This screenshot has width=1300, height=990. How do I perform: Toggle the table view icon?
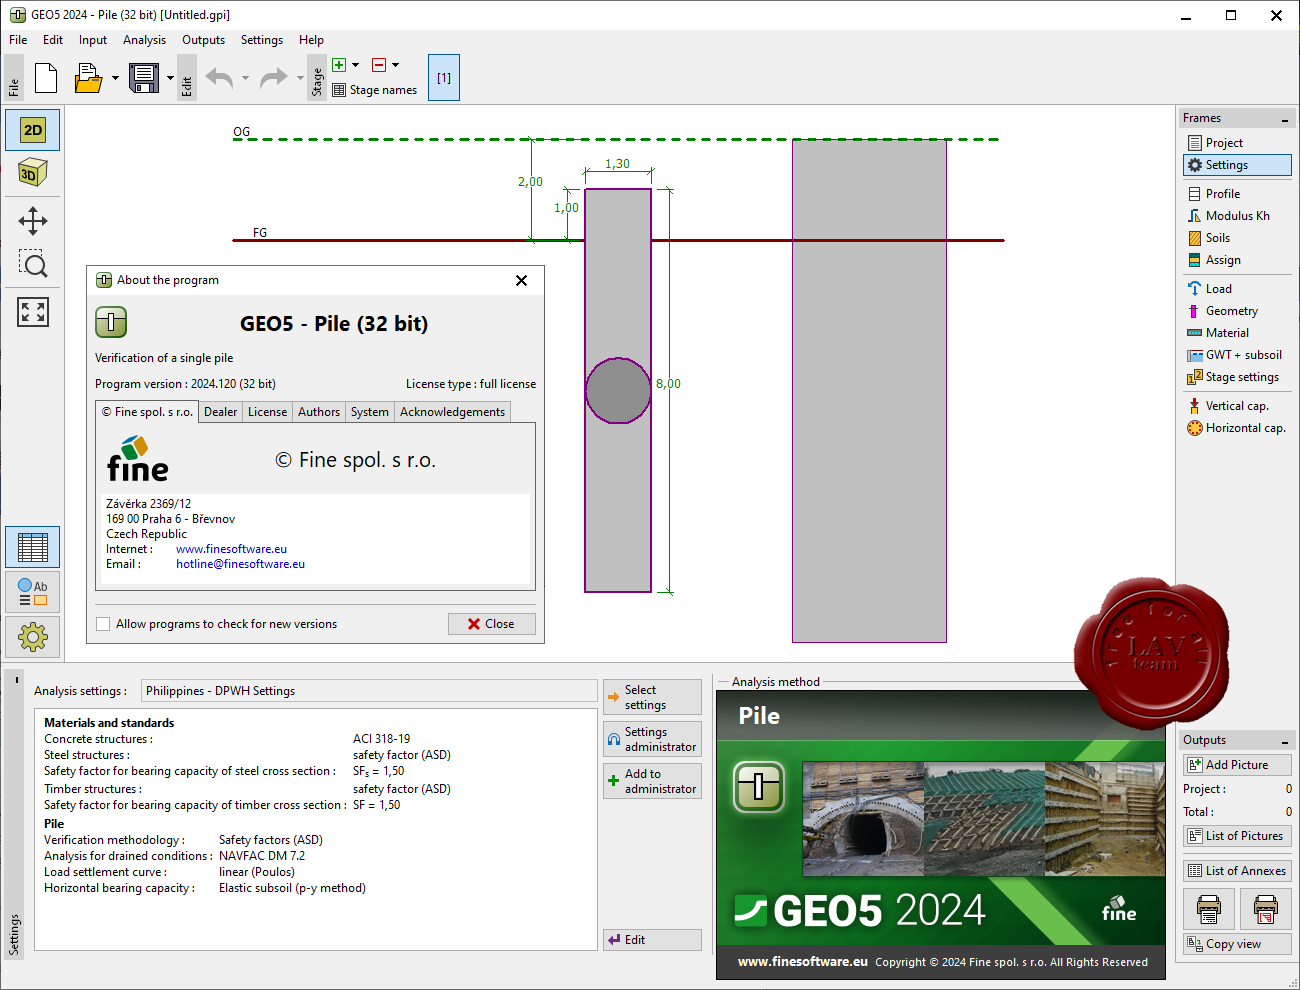(33, 547)
